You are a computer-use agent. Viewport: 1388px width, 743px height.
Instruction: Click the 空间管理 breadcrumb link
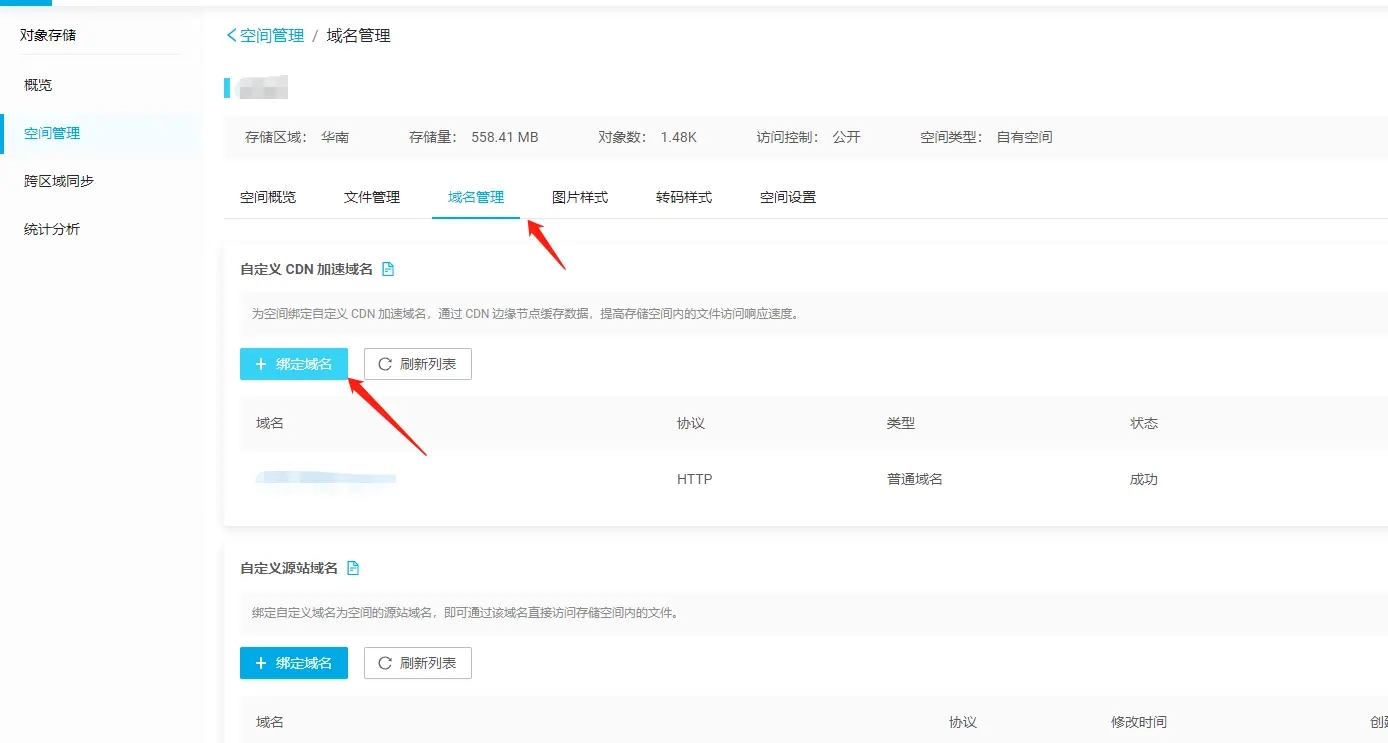[x=272, y=36]
